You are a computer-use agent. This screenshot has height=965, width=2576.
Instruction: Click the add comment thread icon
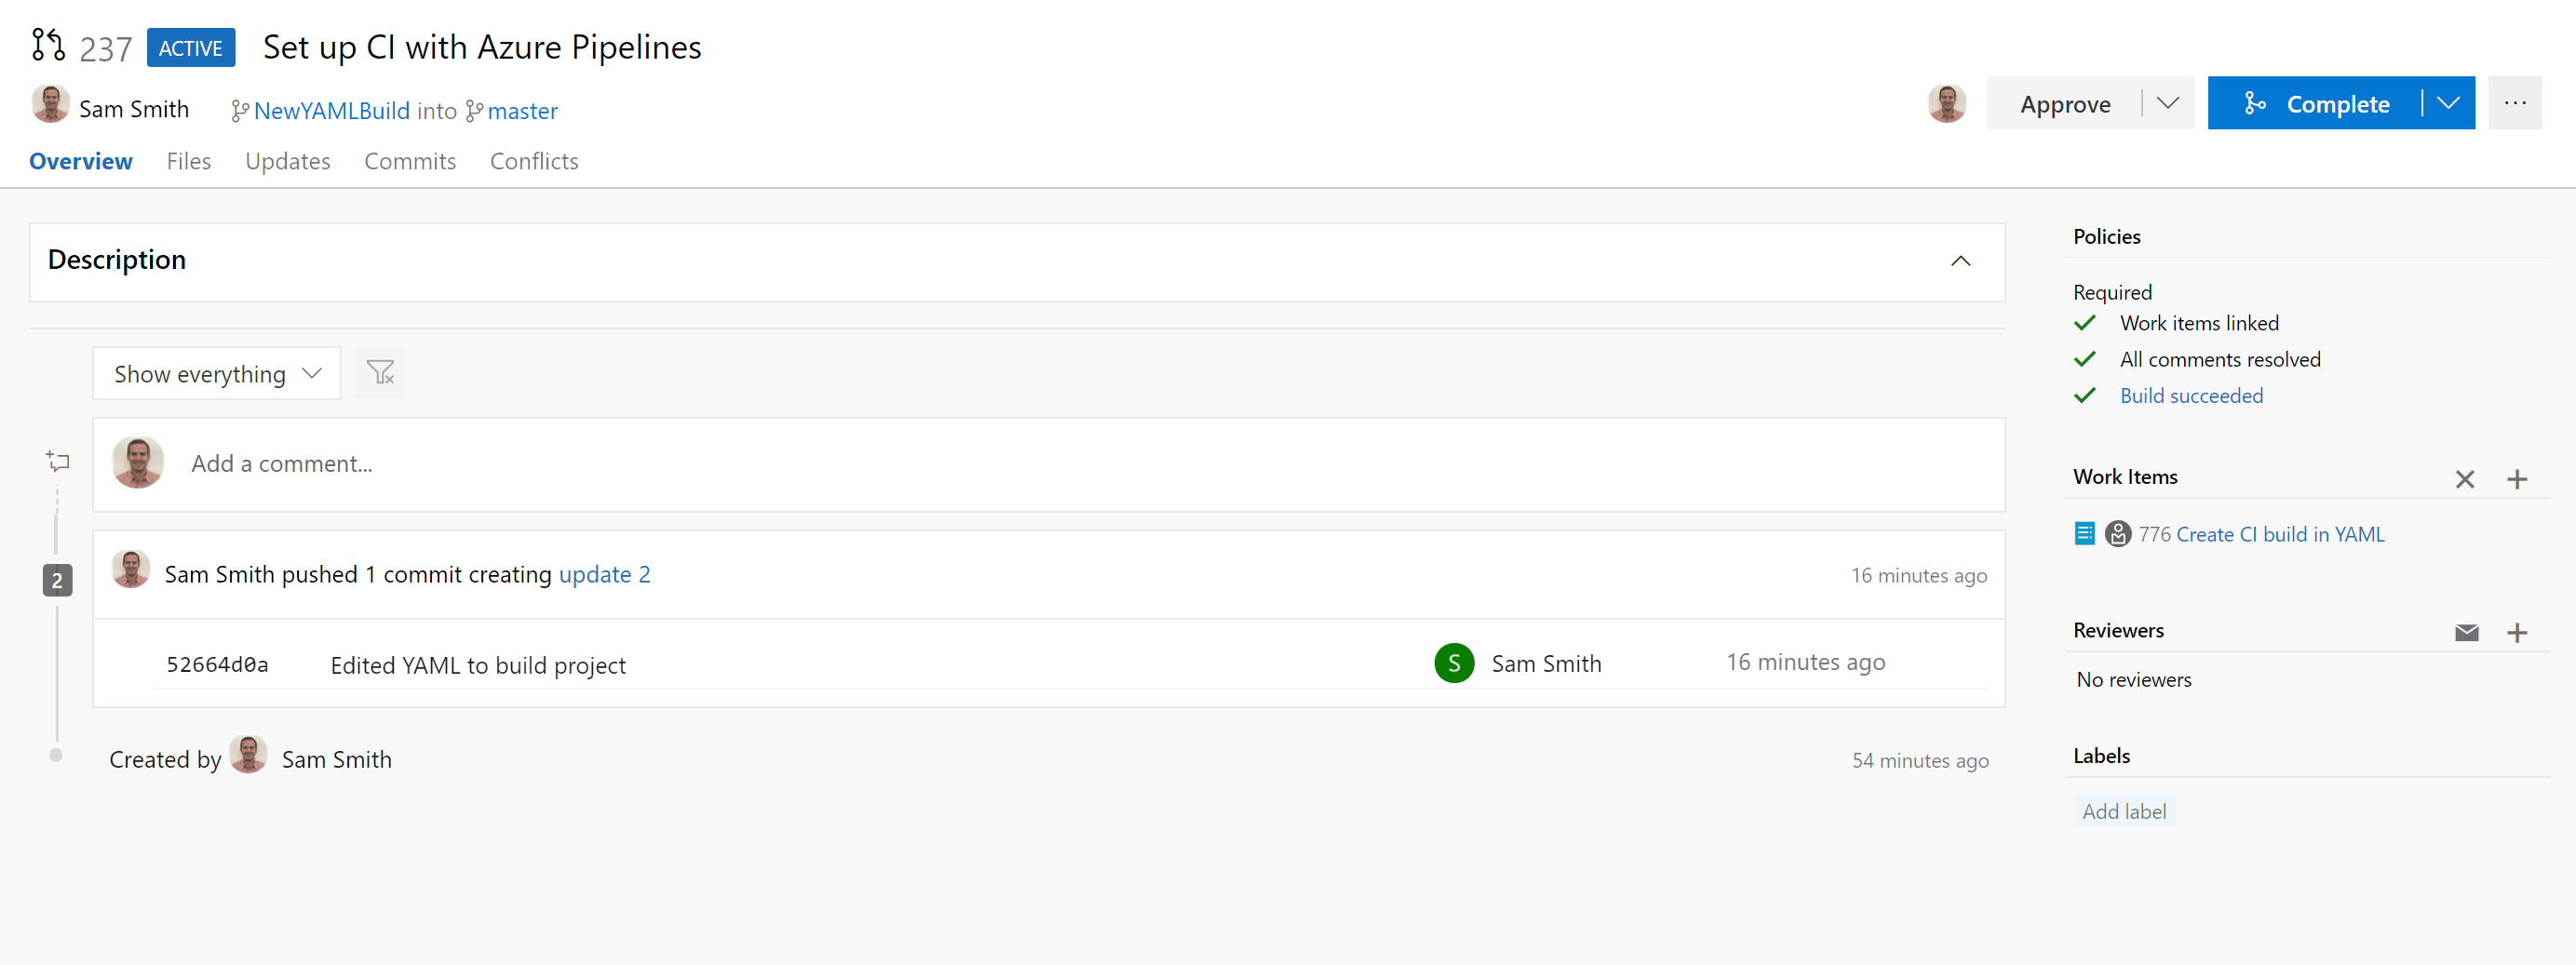[58, 461]
